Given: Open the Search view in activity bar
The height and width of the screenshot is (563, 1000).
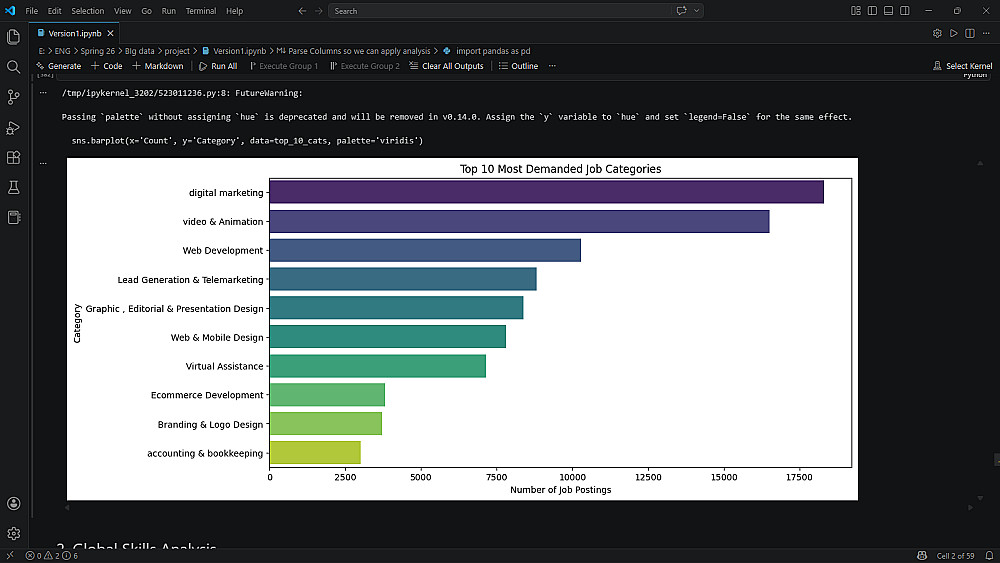Looking at the screenshot, I should pyautogui.click(x=14, y=67).
